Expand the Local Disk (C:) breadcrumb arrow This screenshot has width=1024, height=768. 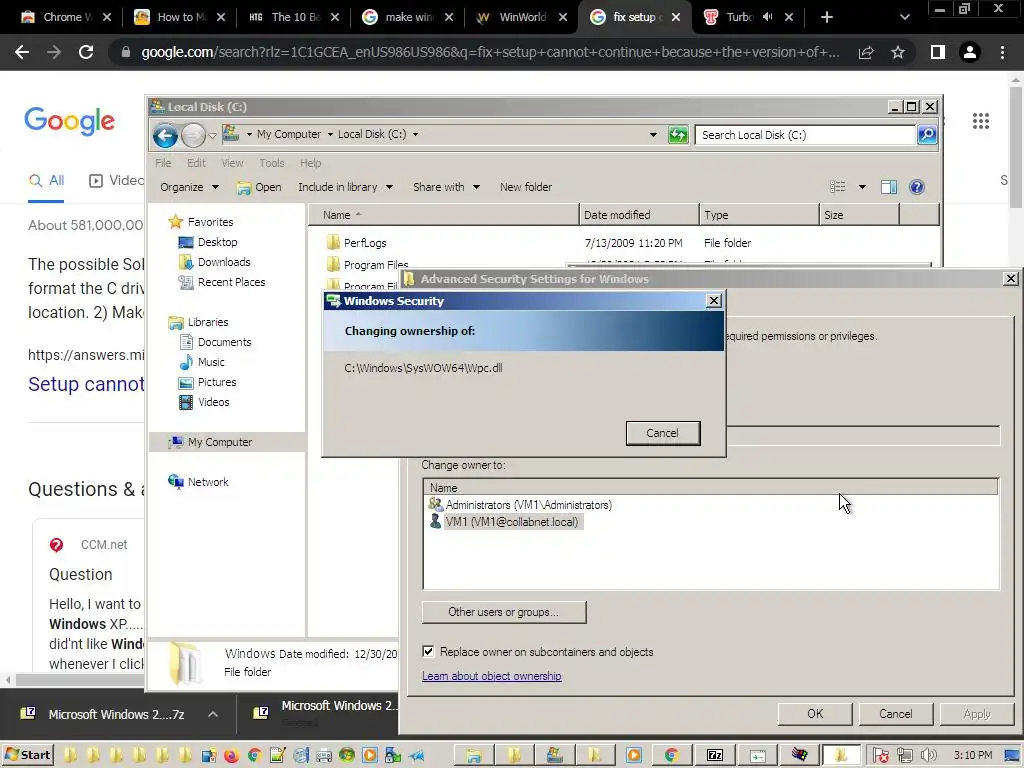(415, 135)
